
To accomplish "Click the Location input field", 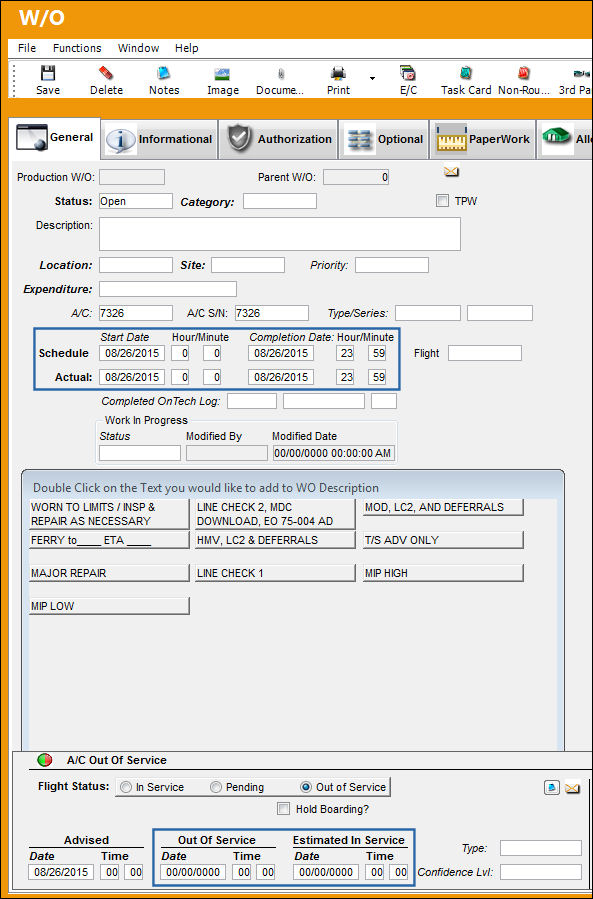I will point(135,265).
